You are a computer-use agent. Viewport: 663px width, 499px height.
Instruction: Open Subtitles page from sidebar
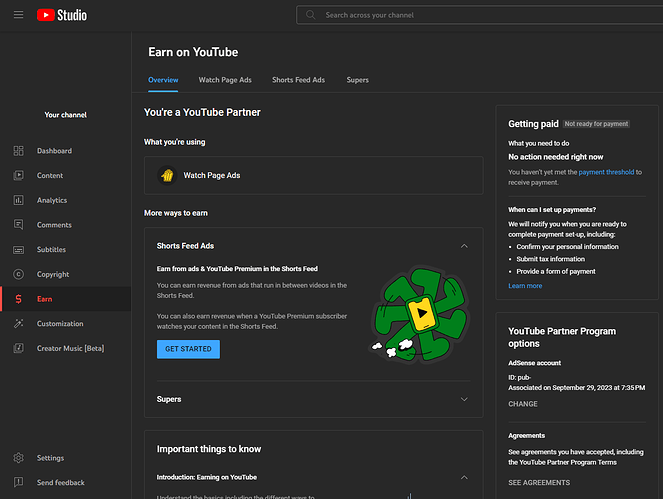tap(66, 250)
